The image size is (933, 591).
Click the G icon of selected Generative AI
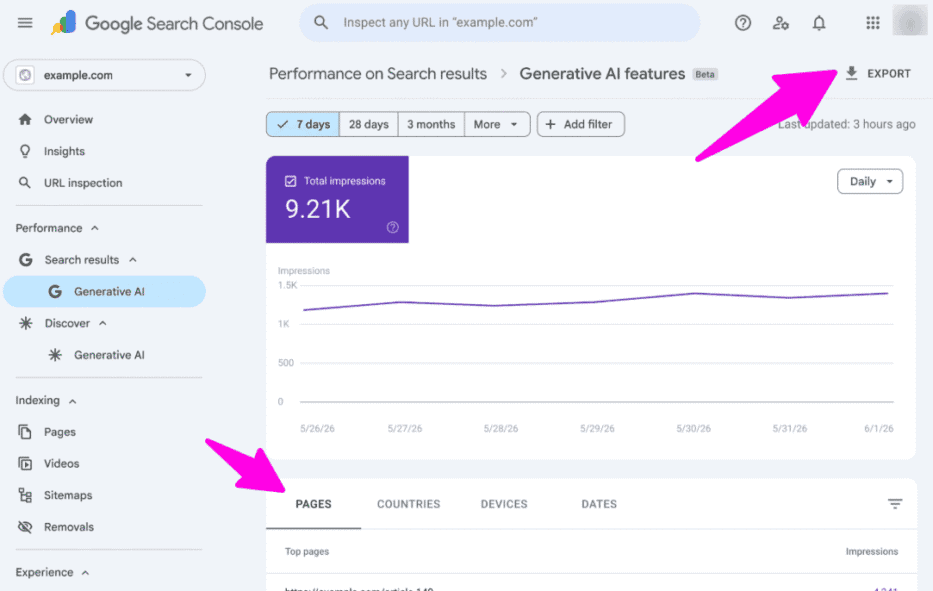[x=55, y=292]
